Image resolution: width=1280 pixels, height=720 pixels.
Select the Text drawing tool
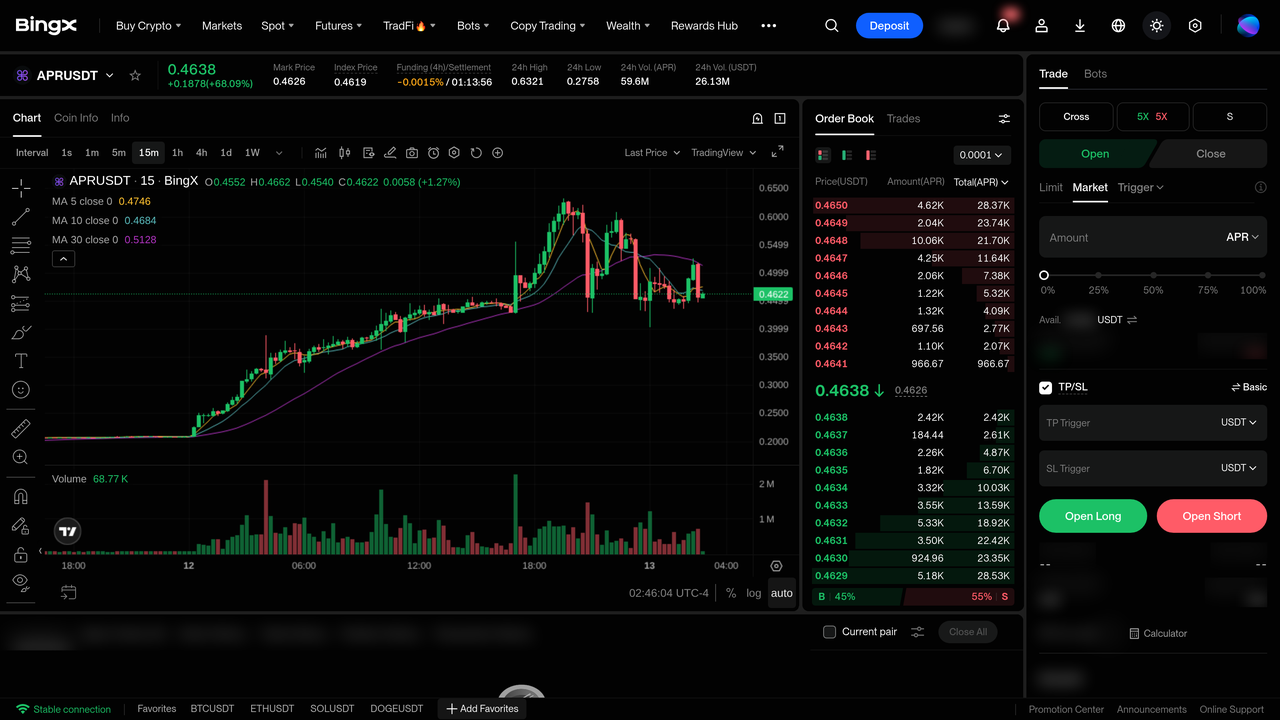tap(20, 361)
